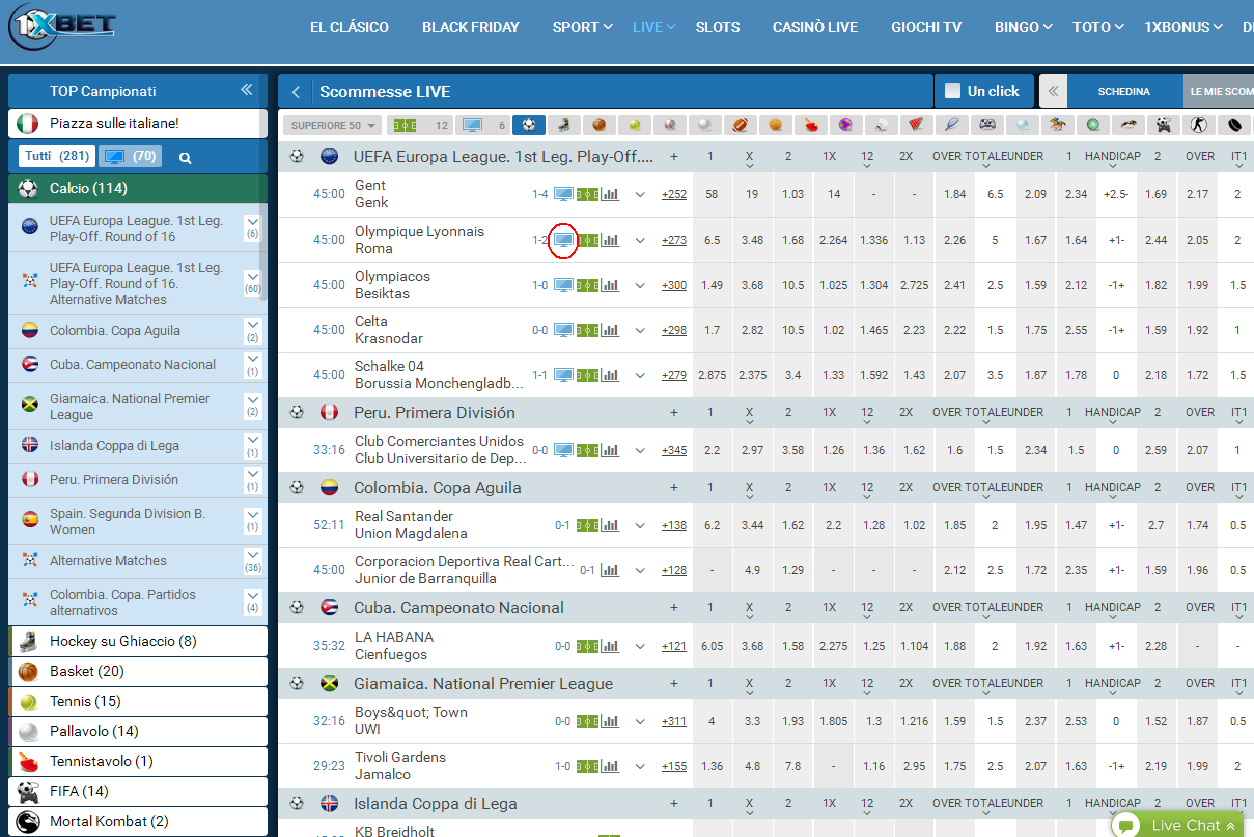Open statistics chart for Celta vs Krasnodar

click(610, 330)
